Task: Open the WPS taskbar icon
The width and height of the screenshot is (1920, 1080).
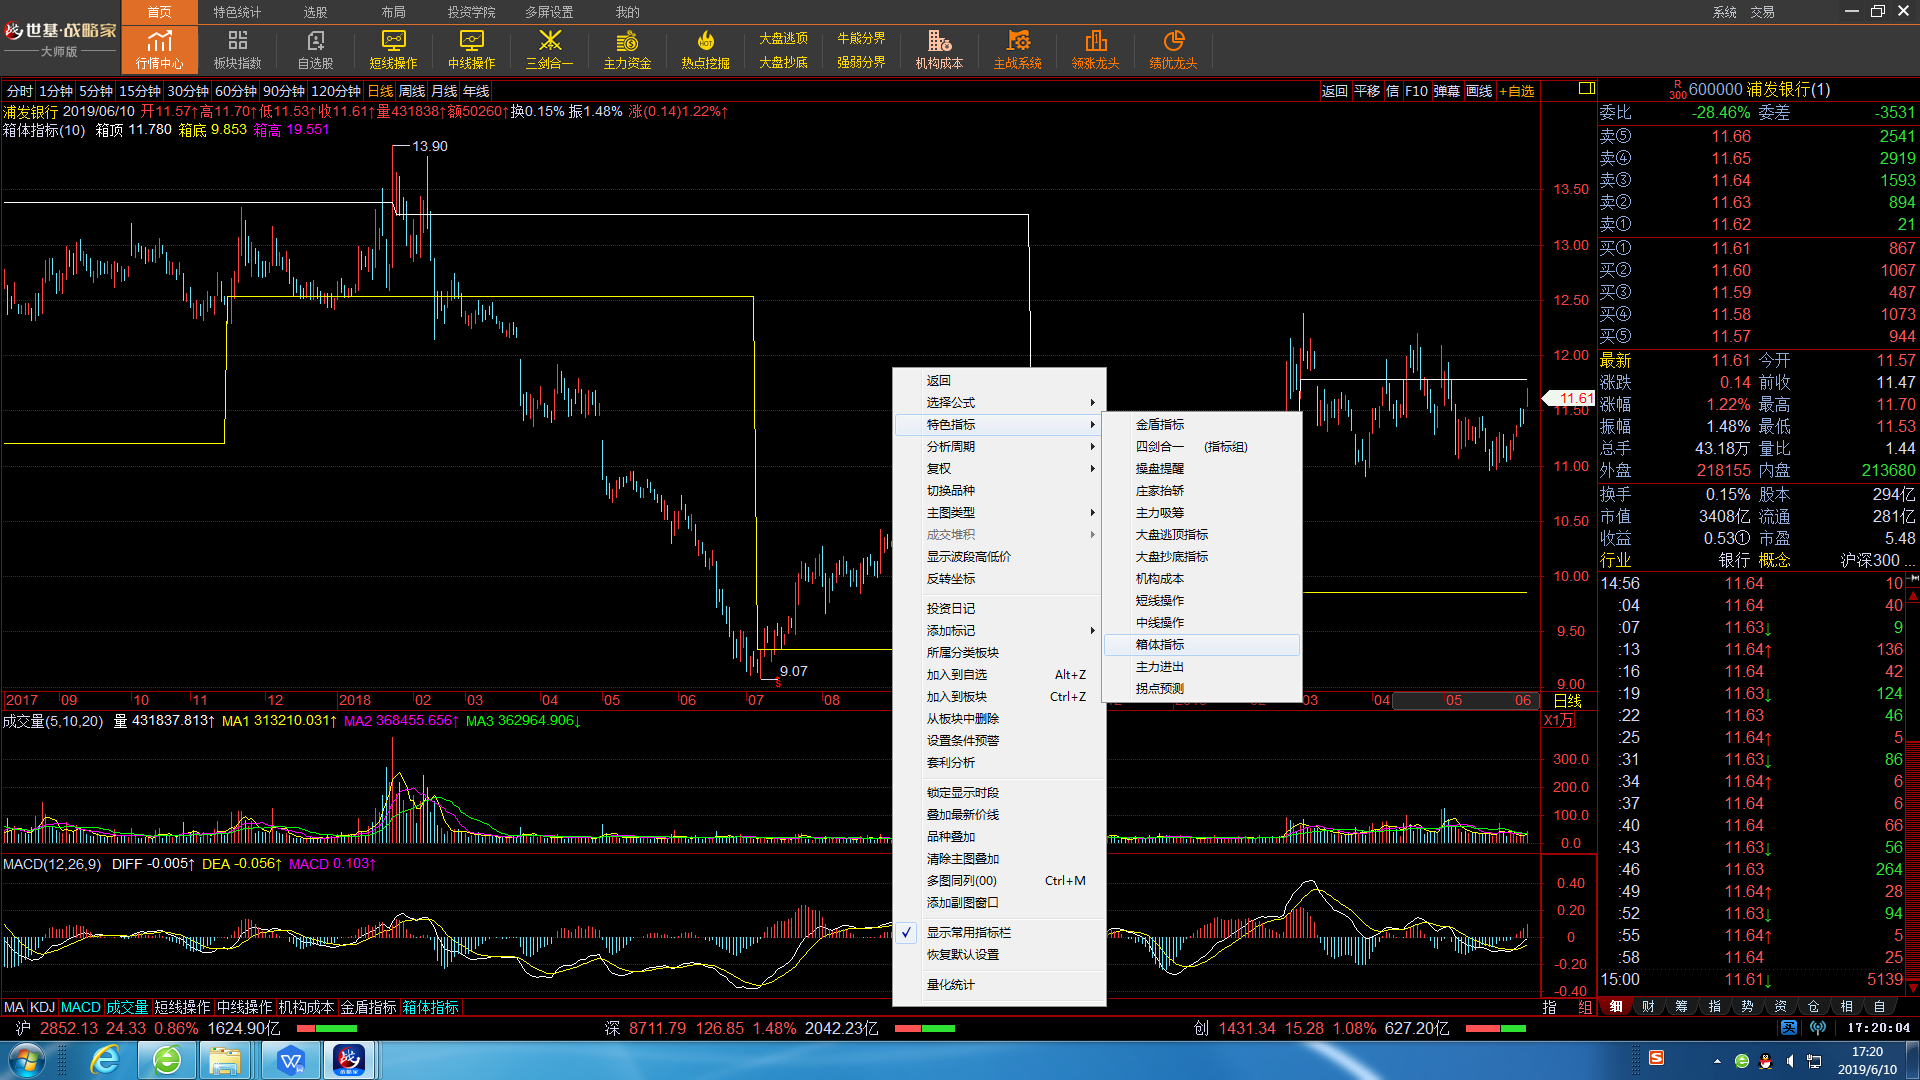Action: (290, 1060)
